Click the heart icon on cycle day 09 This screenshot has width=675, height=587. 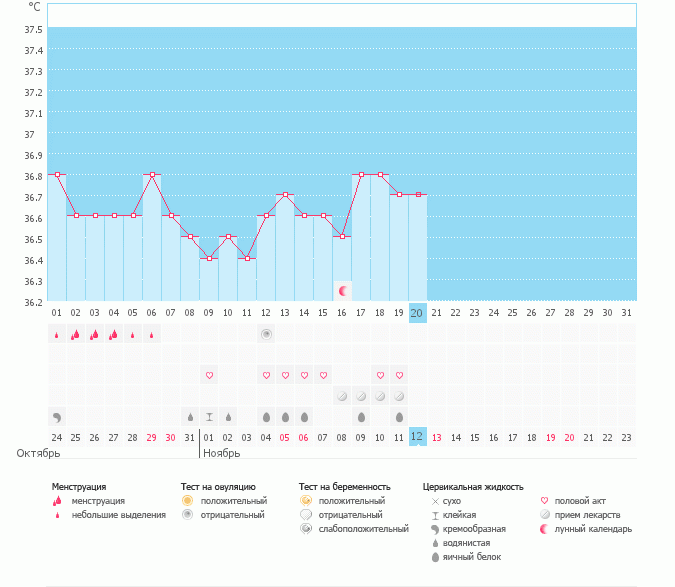tap(210, 375)
